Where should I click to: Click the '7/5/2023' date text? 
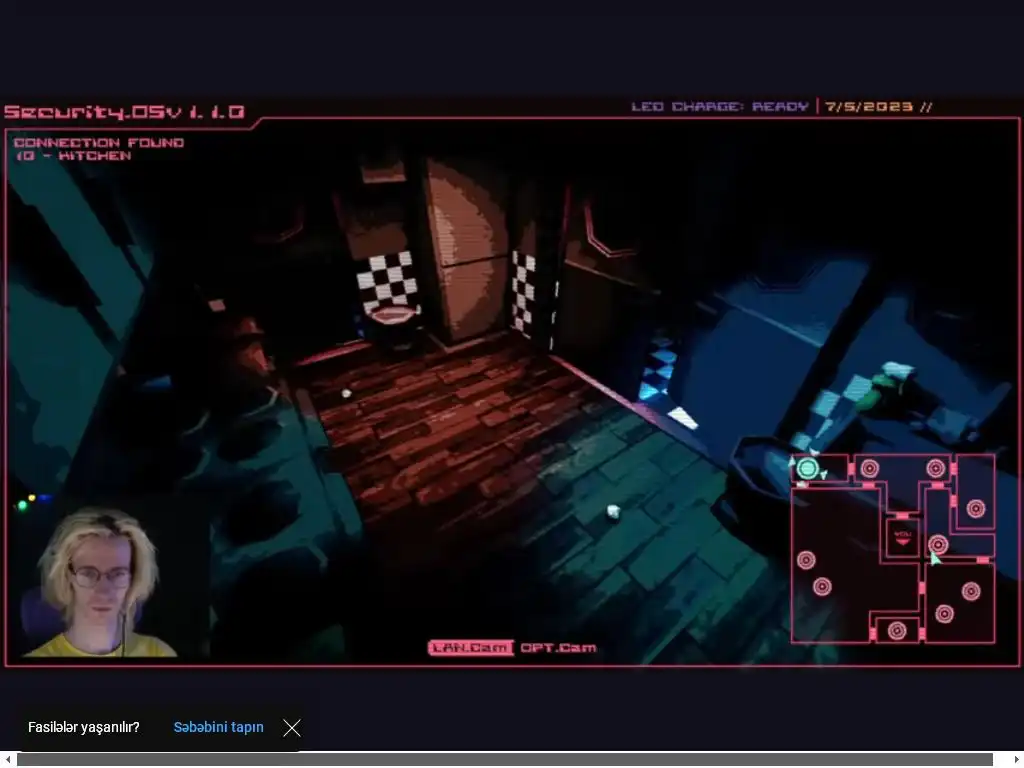tap(869, 106)
